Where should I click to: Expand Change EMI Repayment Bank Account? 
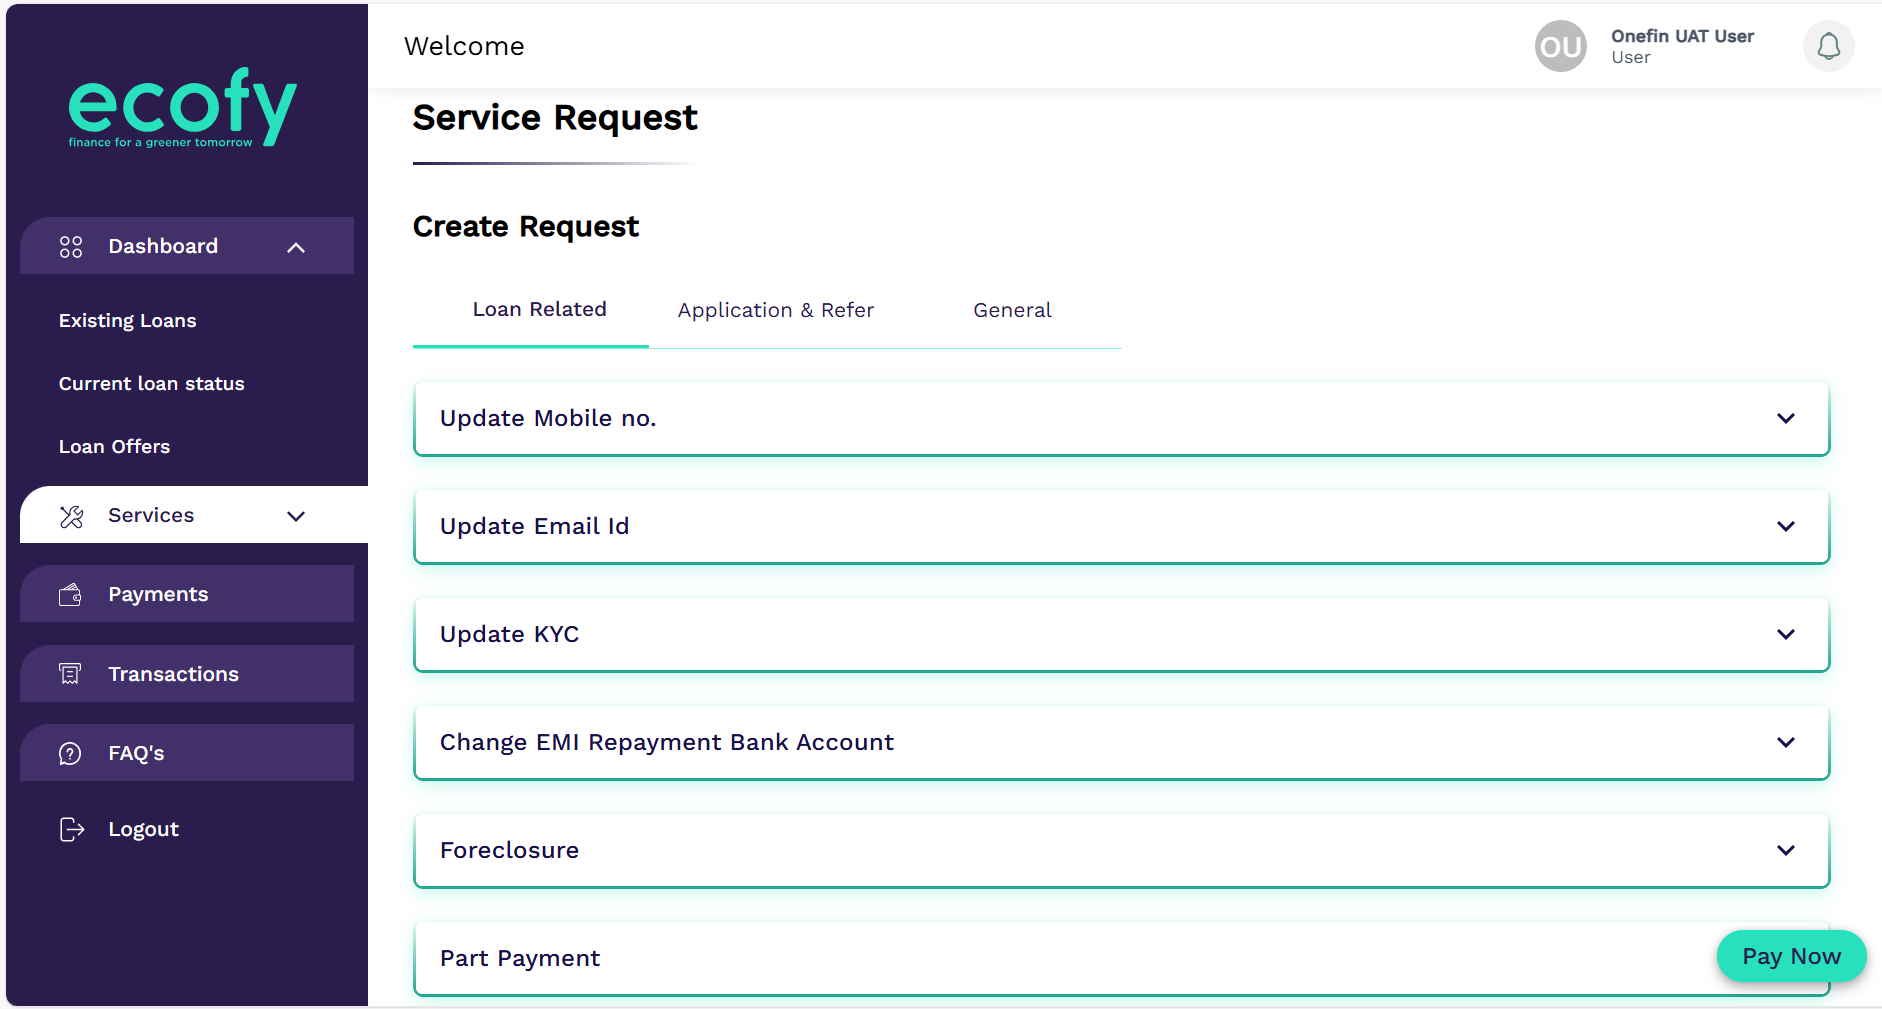tap(1785, 742)
